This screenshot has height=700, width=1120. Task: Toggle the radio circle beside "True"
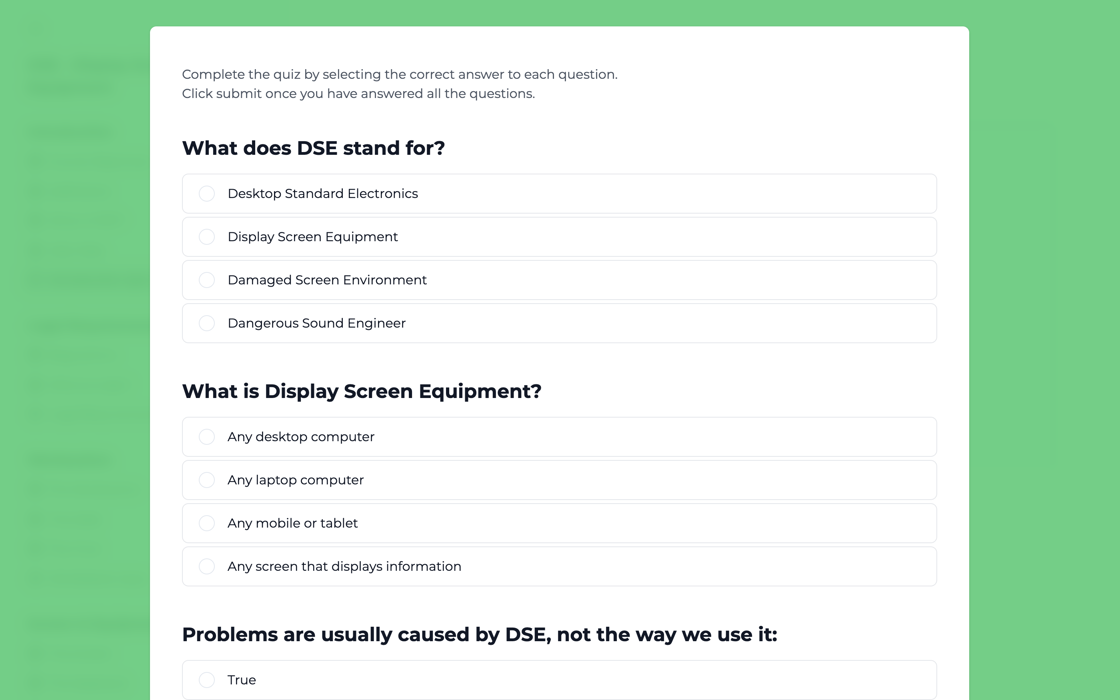click(x=206, y=680)
